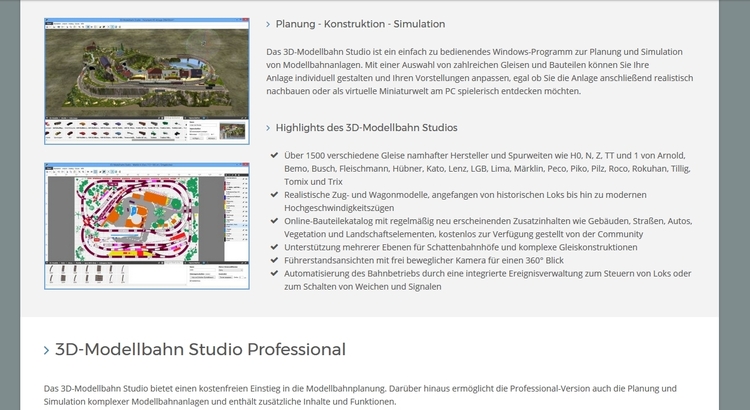This screenshot has height=410, width=750.
Task: Click the checkmark beside 'Online-Bauteilekatalog'
Action: tap(274, 221)
